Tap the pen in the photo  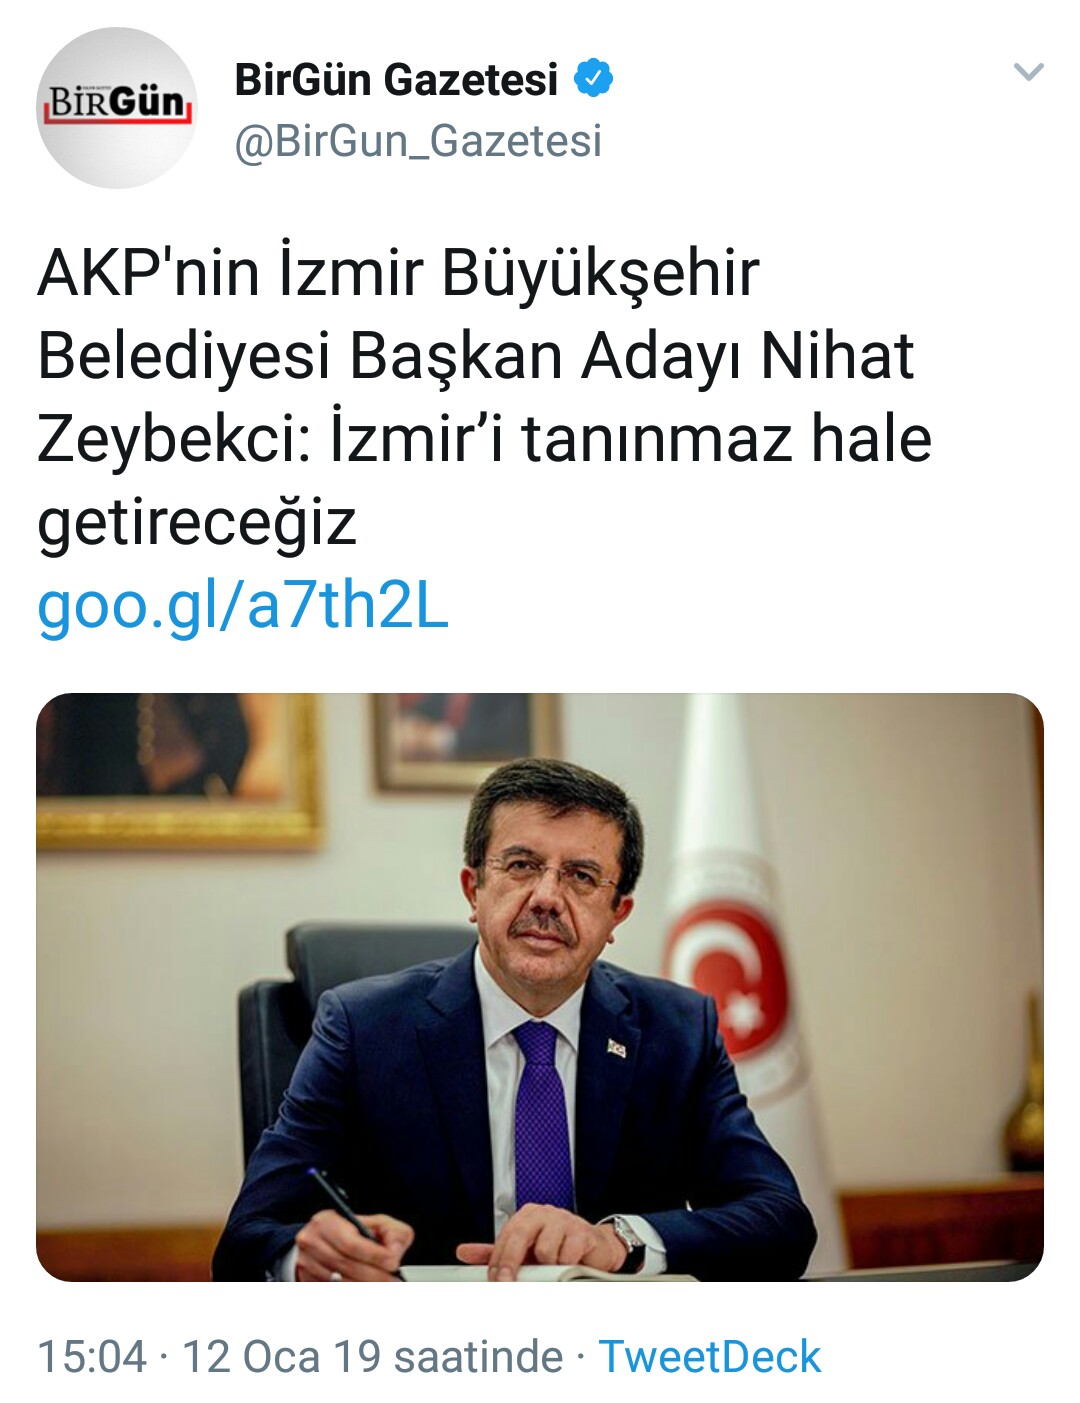pyautogui.click(x=343, y=1205)
